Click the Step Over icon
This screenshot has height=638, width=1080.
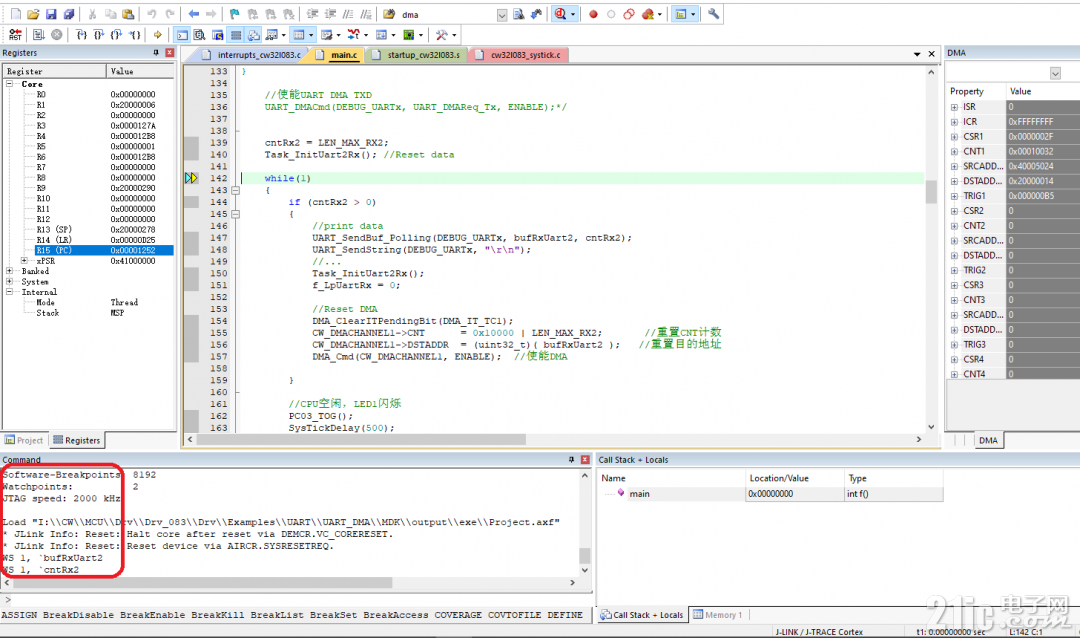pyautogui.click(x=98, y=34)
